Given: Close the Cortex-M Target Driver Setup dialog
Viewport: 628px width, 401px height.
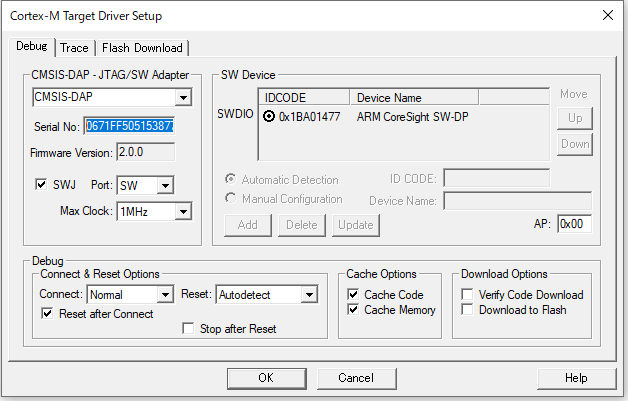Looking at the screenshot, I should 608,15.
